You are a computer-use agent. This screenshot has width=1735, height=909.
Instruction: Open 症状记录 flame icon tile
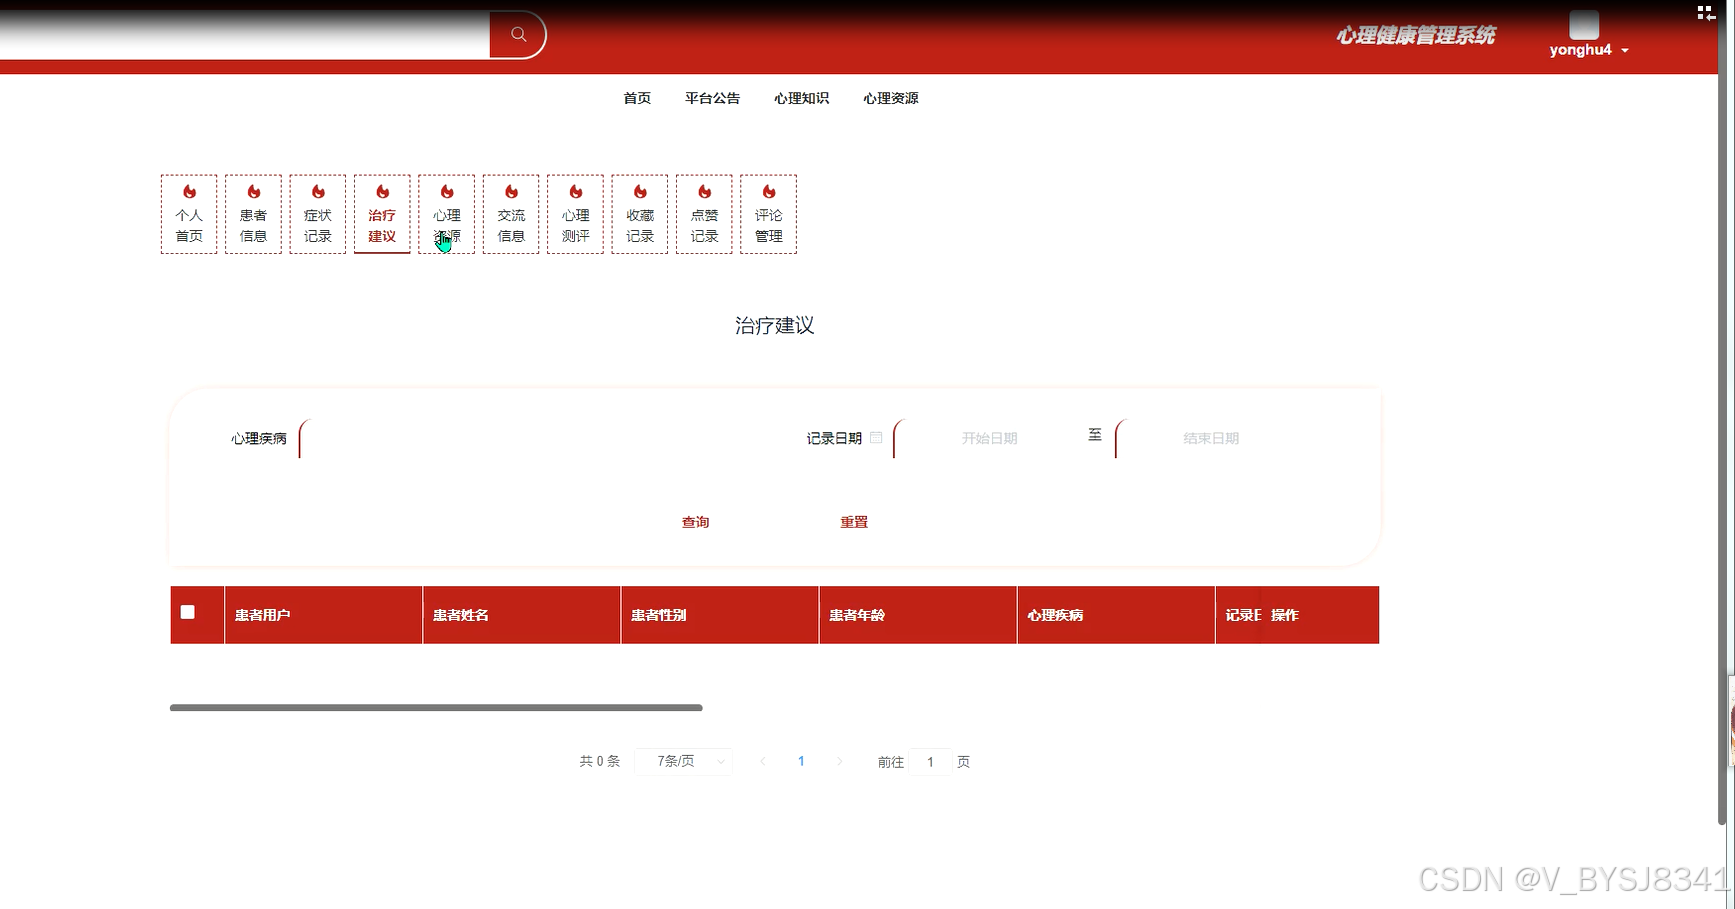tap(318, 214)
